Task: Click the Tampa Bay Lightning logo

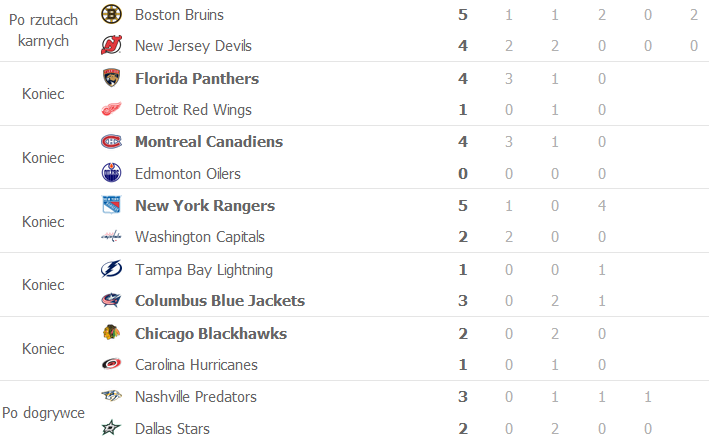Action: (x=111, y=269)
